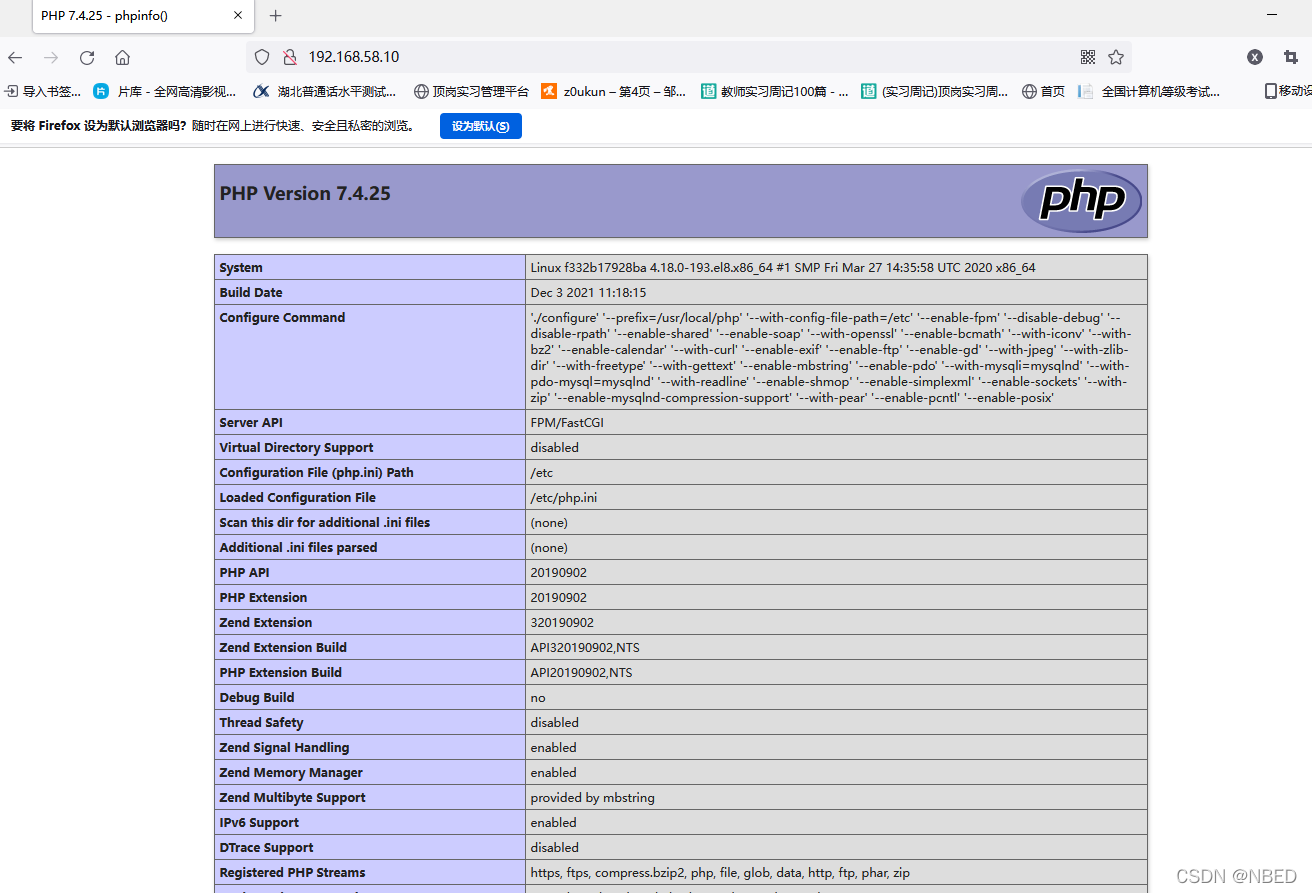Select the Configure Command label
The height and width of the screenshot is (893, 1312).
282,318
